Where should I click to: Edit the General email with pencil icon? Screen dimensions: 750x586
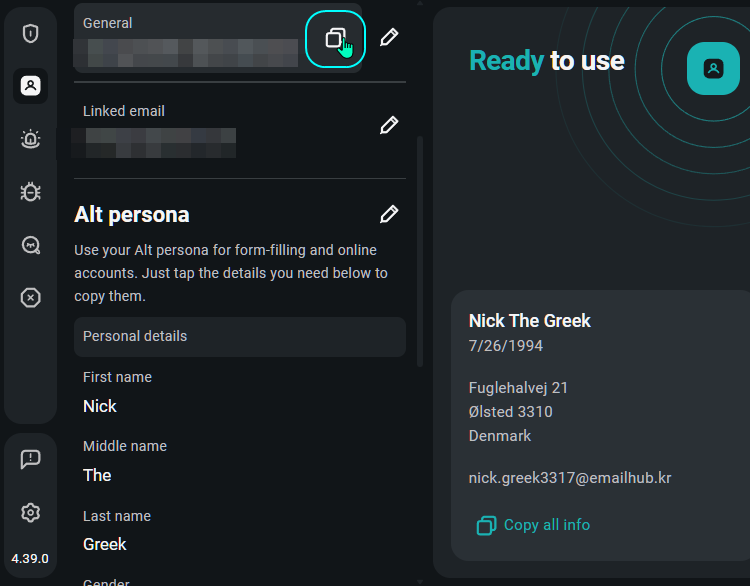(x=389, y=38)
